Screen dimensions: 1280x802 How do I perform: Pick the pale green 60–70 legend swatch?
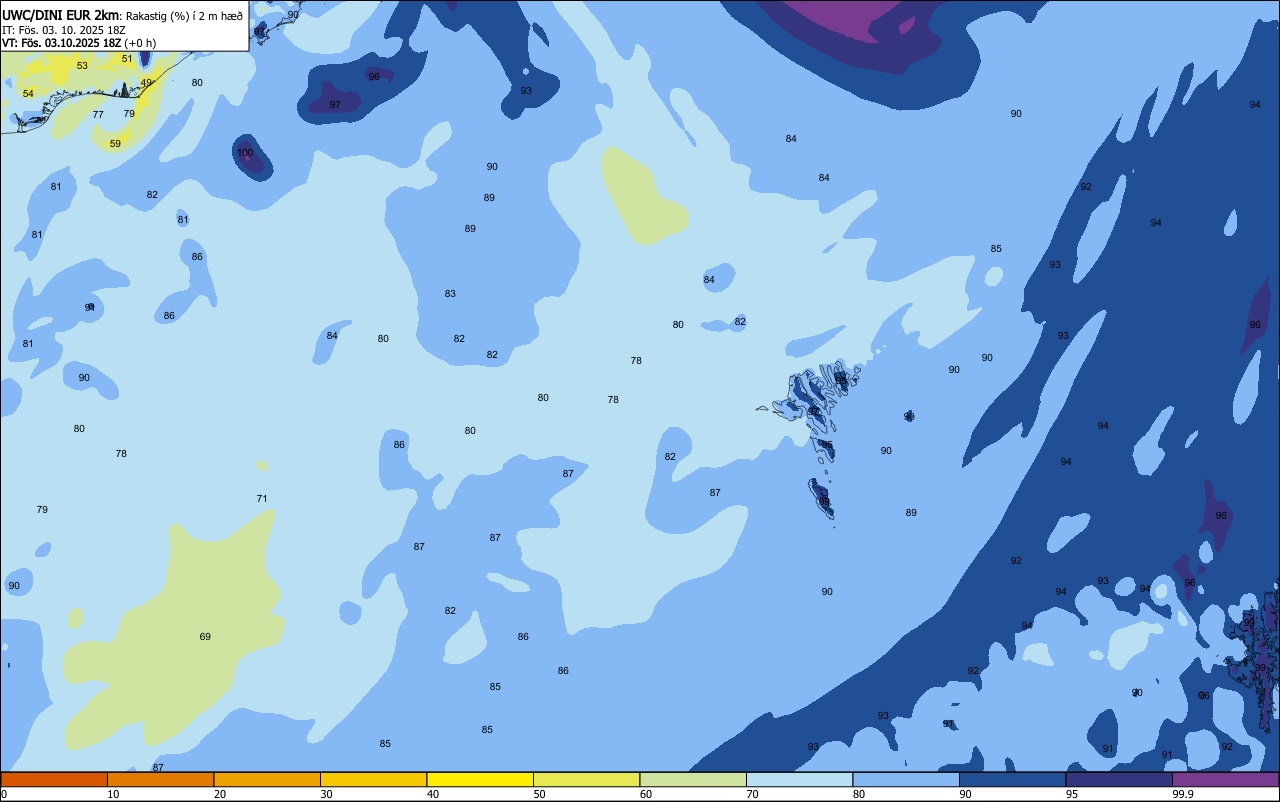tap(693, 779)
